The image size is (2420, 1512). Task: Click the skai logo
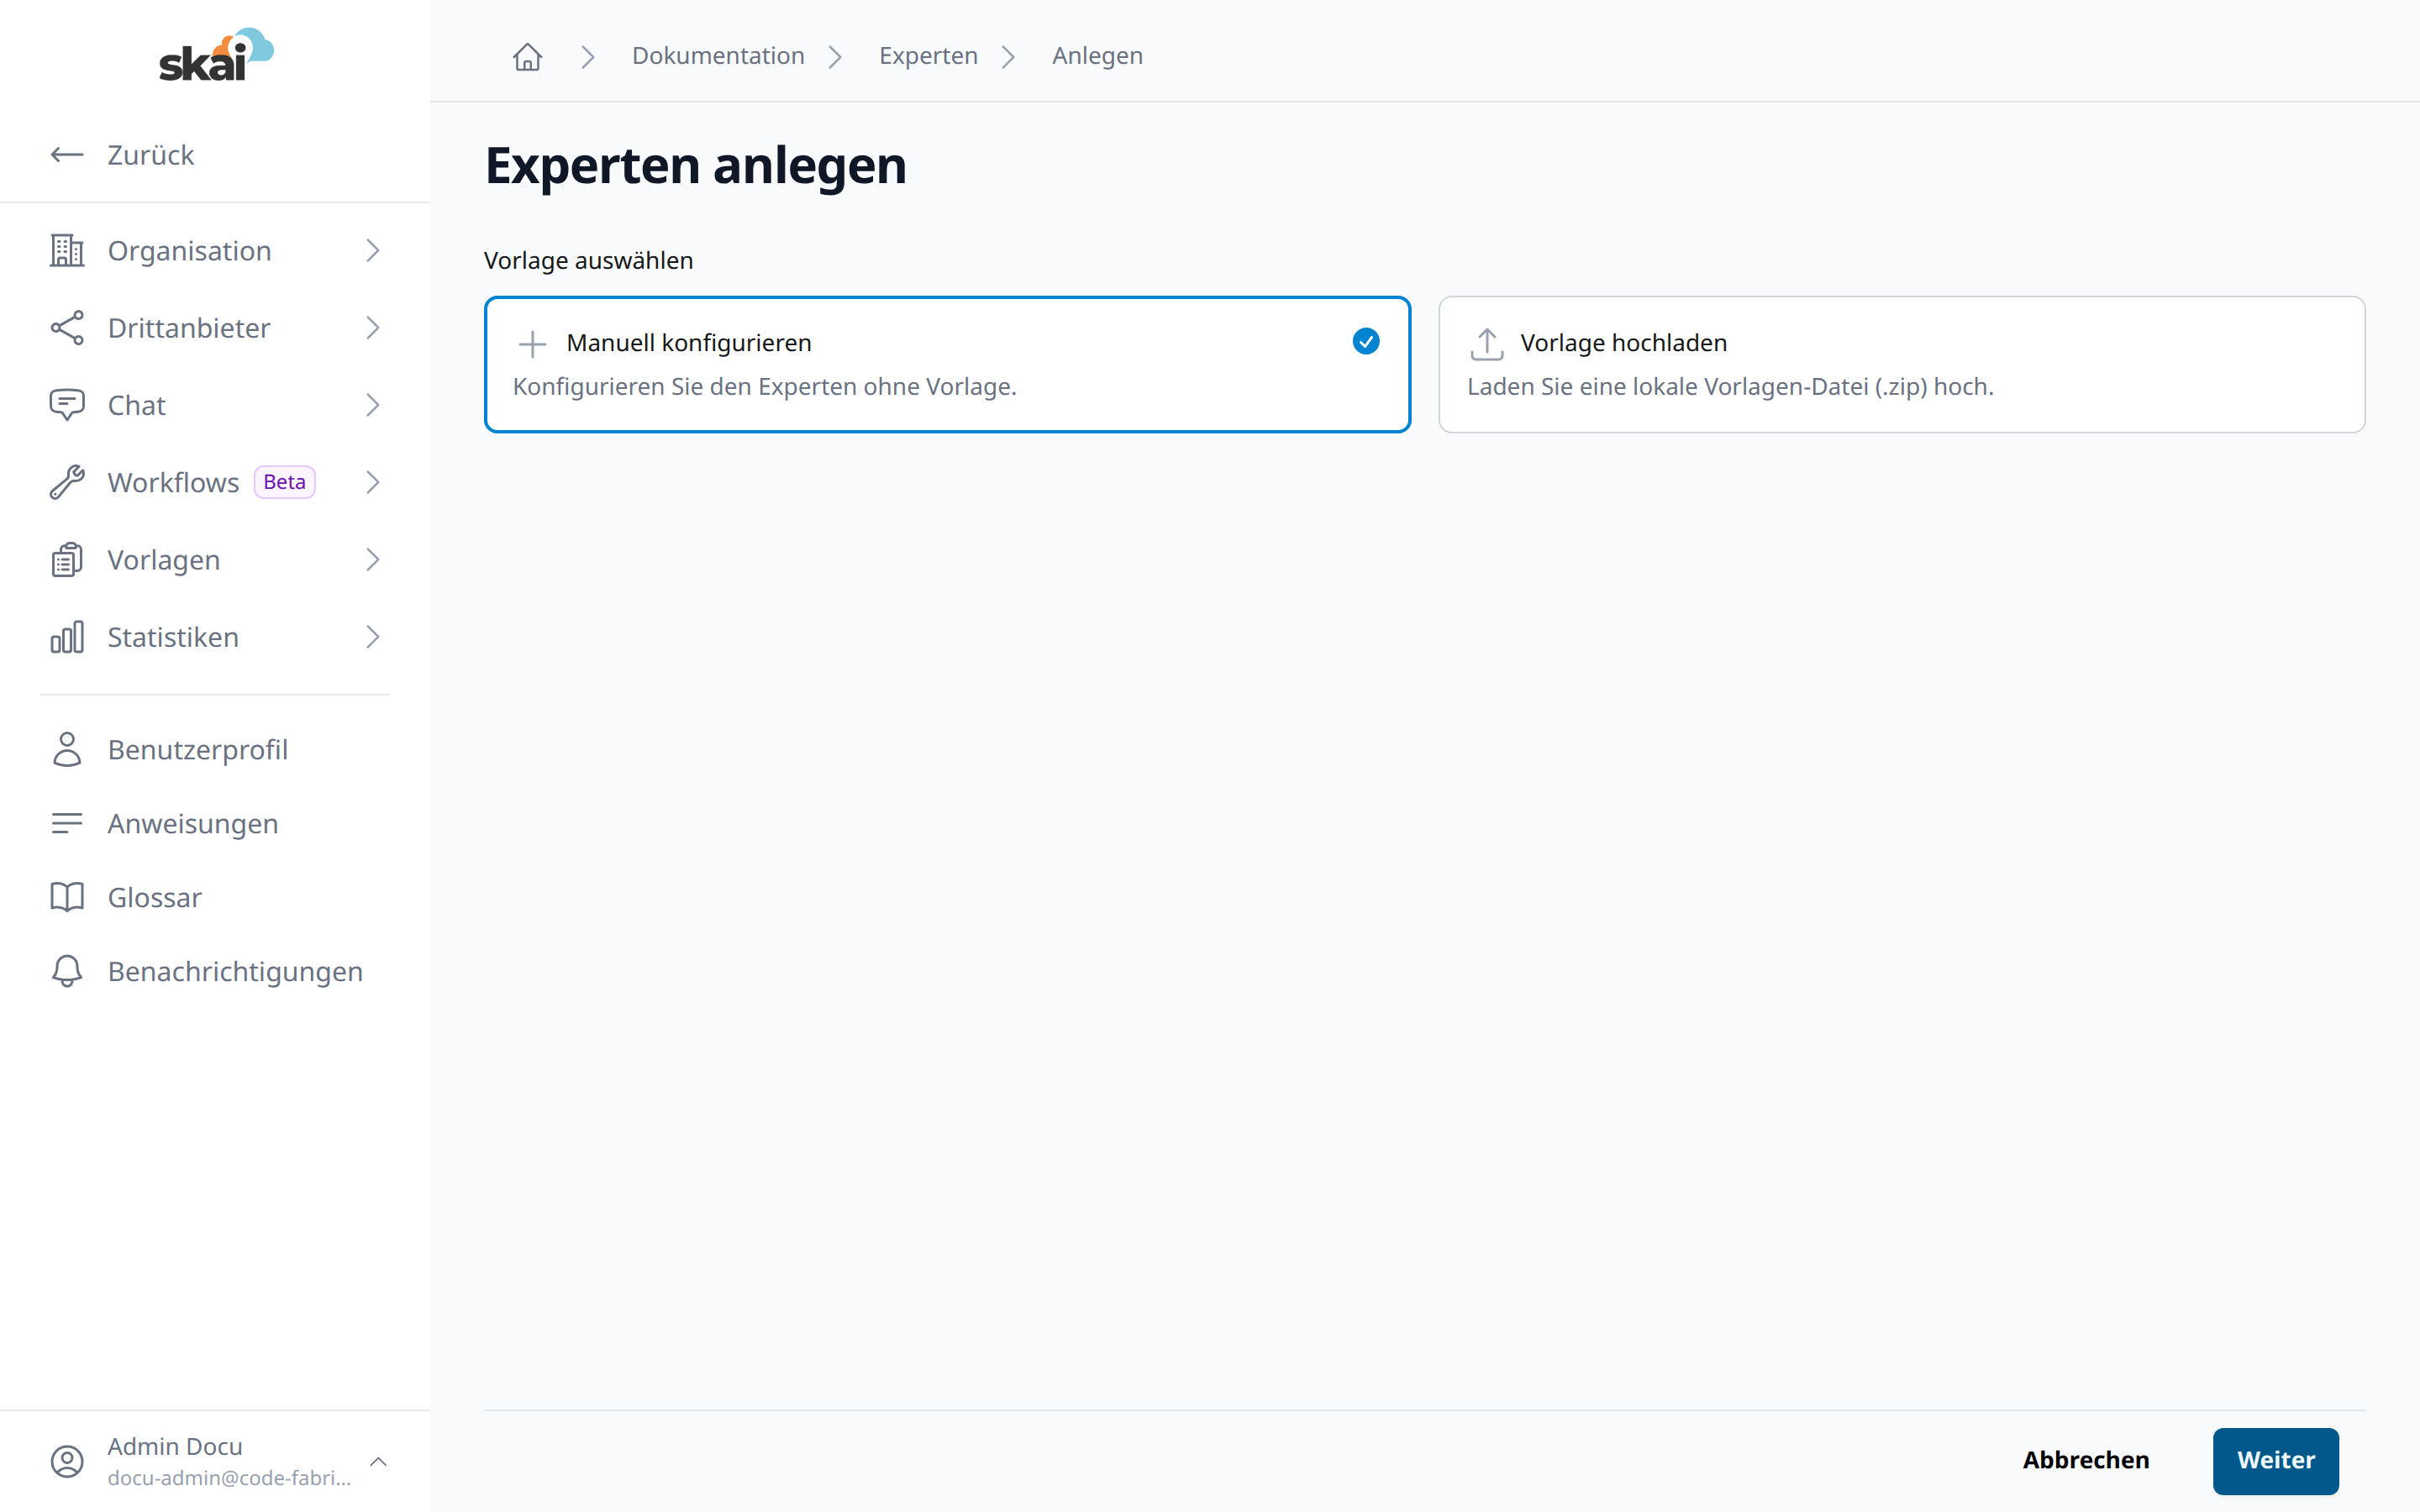(216, 55)
